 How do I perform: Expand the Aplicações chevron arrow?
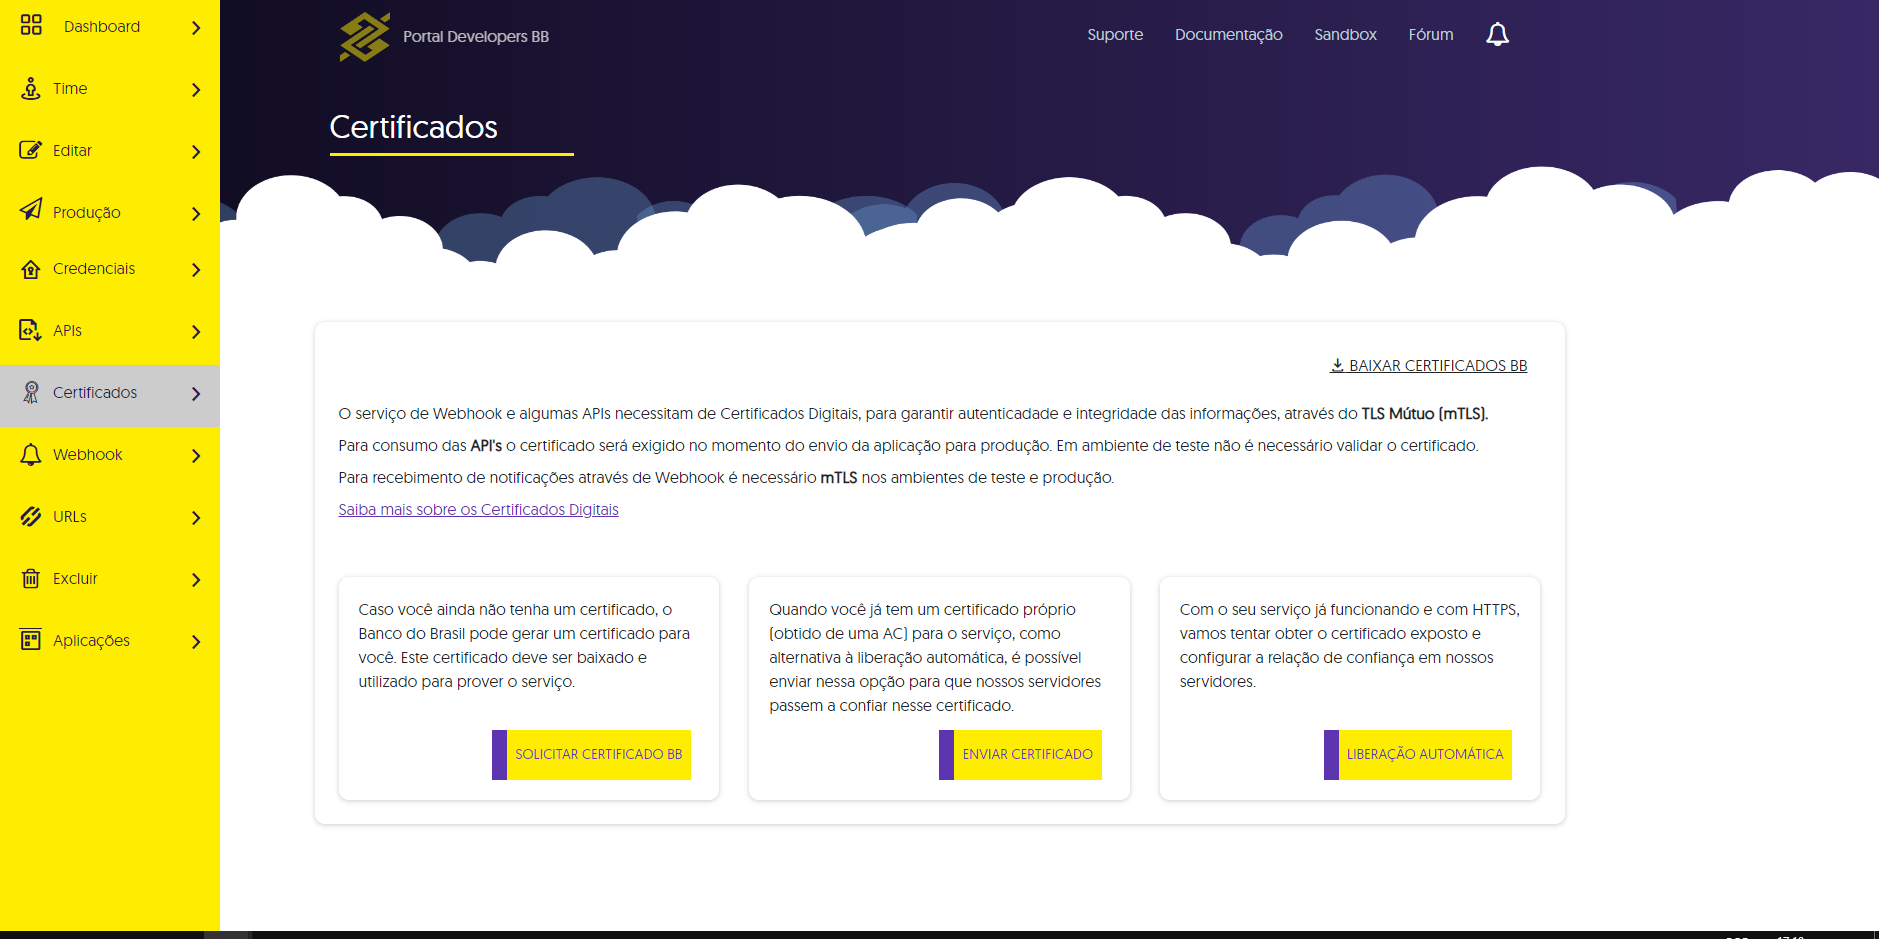[x=196, y=642]
